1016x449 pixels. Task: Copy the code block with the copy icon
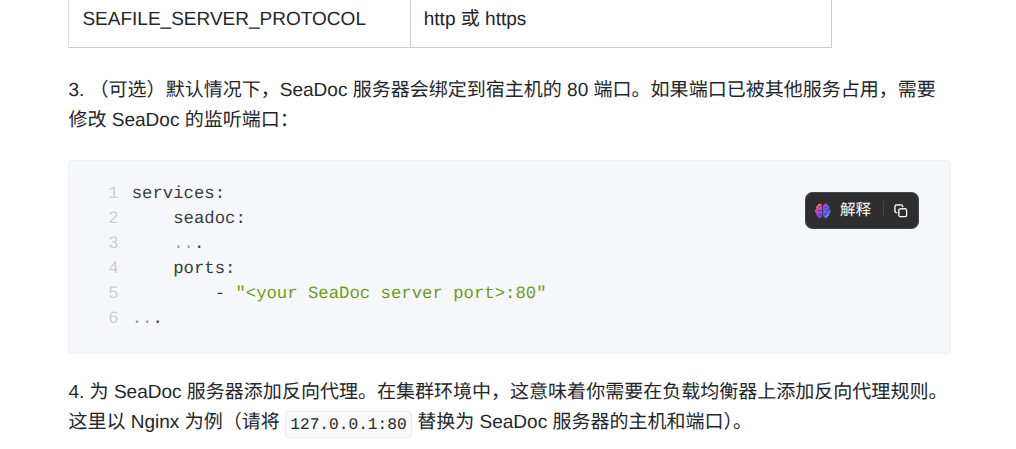[901, 210]
